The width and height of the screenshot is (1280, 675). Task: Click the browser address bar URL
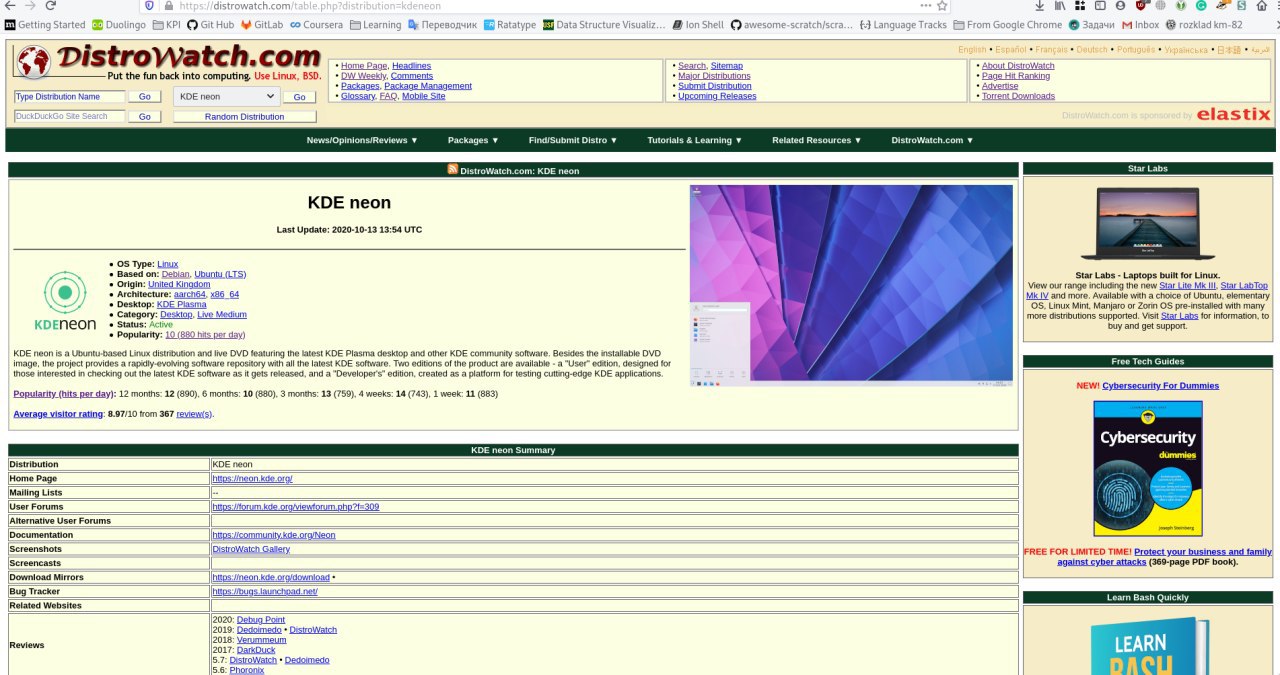click(x=310, y=5)
